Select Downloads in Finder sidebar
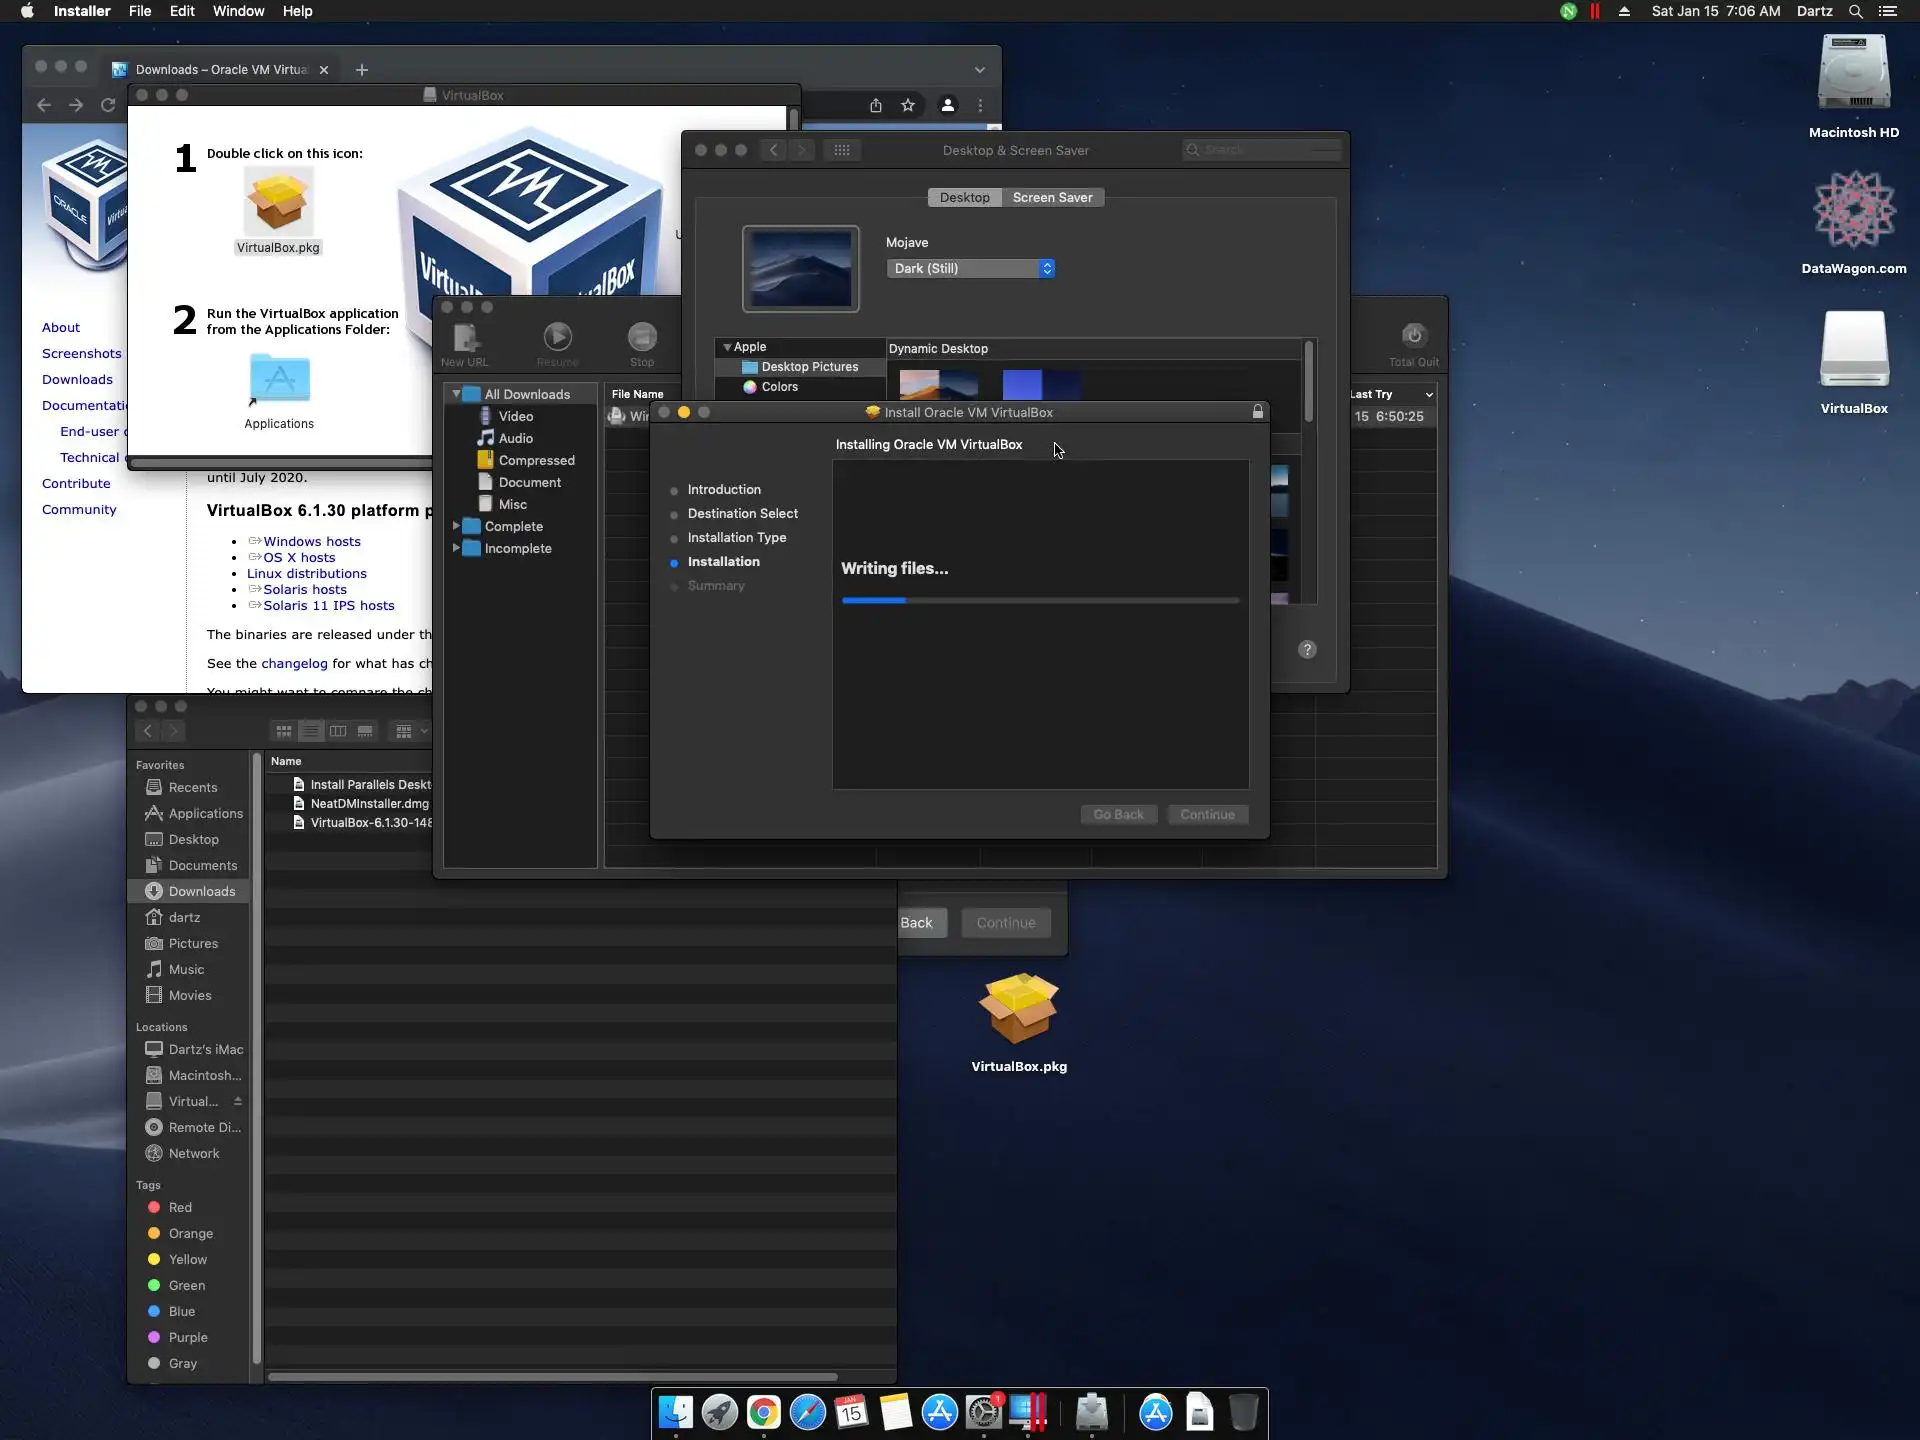Screen dimensions: 1920x1440 [x=201, y=891]
